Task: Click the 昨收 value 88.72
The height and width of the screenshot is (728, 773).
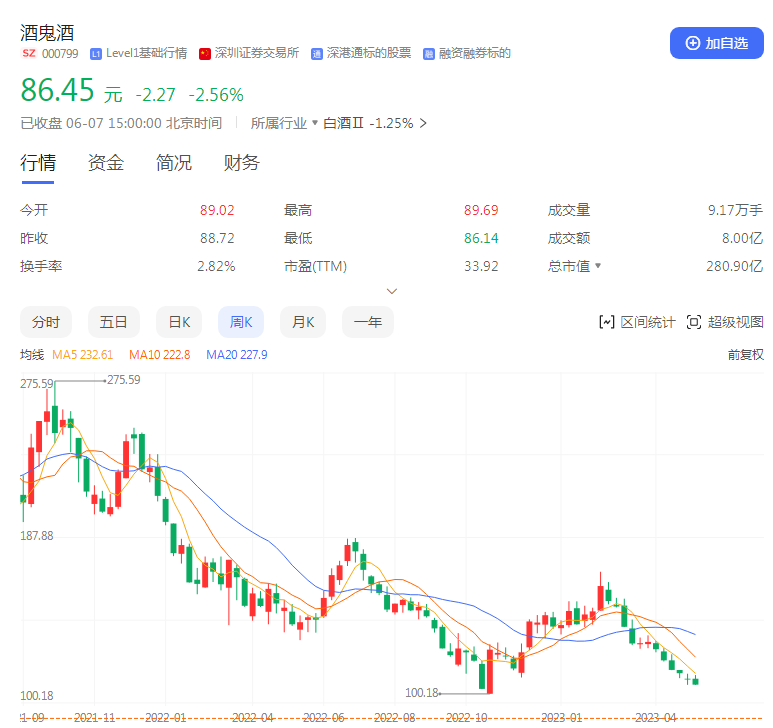Action: [x=217, y=239]
